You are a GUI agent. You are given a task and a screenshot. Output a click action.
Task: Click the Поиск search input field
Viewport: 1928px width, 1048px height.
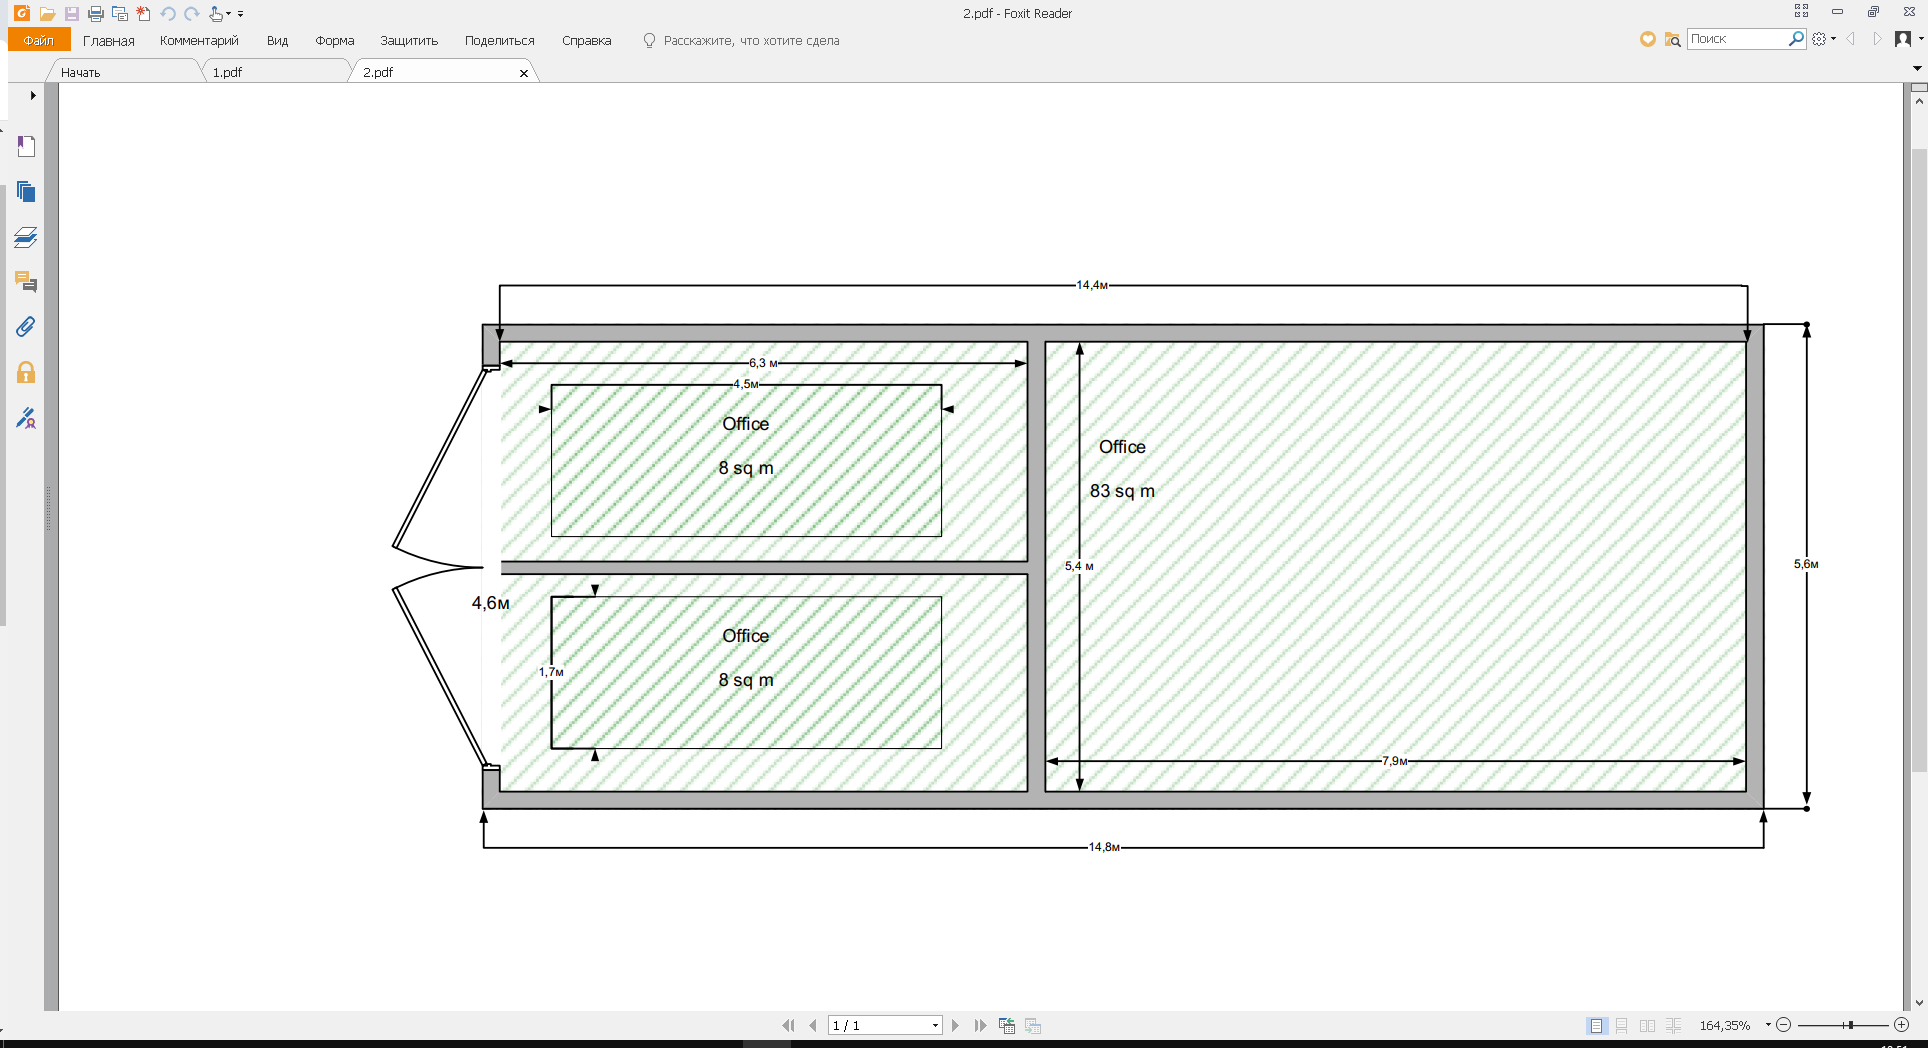click(x=1737, y=39)
